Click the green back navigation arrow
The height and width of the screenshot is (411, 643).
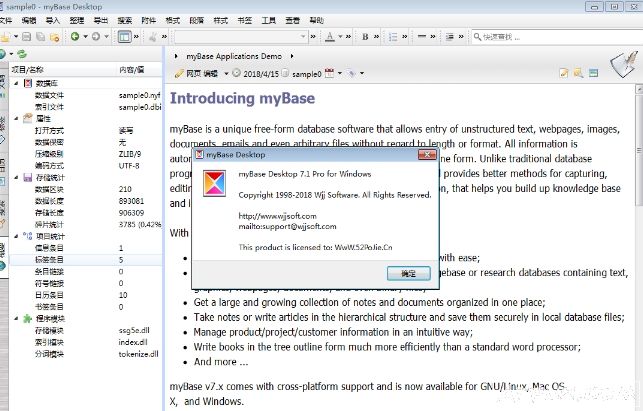click(x=75, y=37)
